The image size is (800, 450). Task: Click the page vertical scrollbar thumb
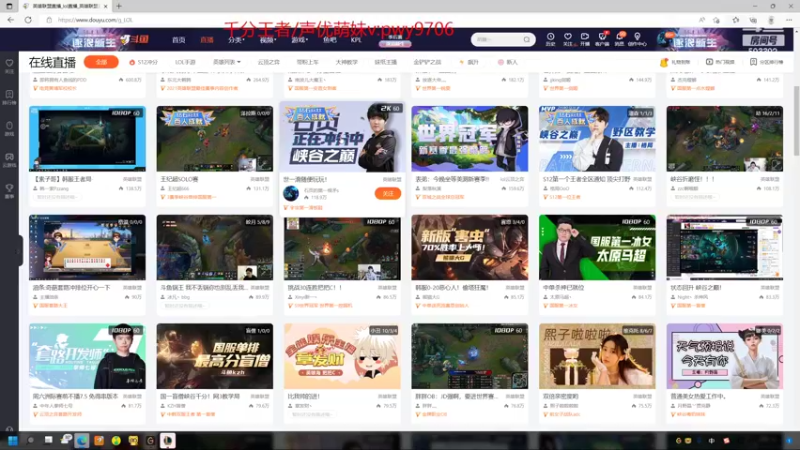(796, 121)
